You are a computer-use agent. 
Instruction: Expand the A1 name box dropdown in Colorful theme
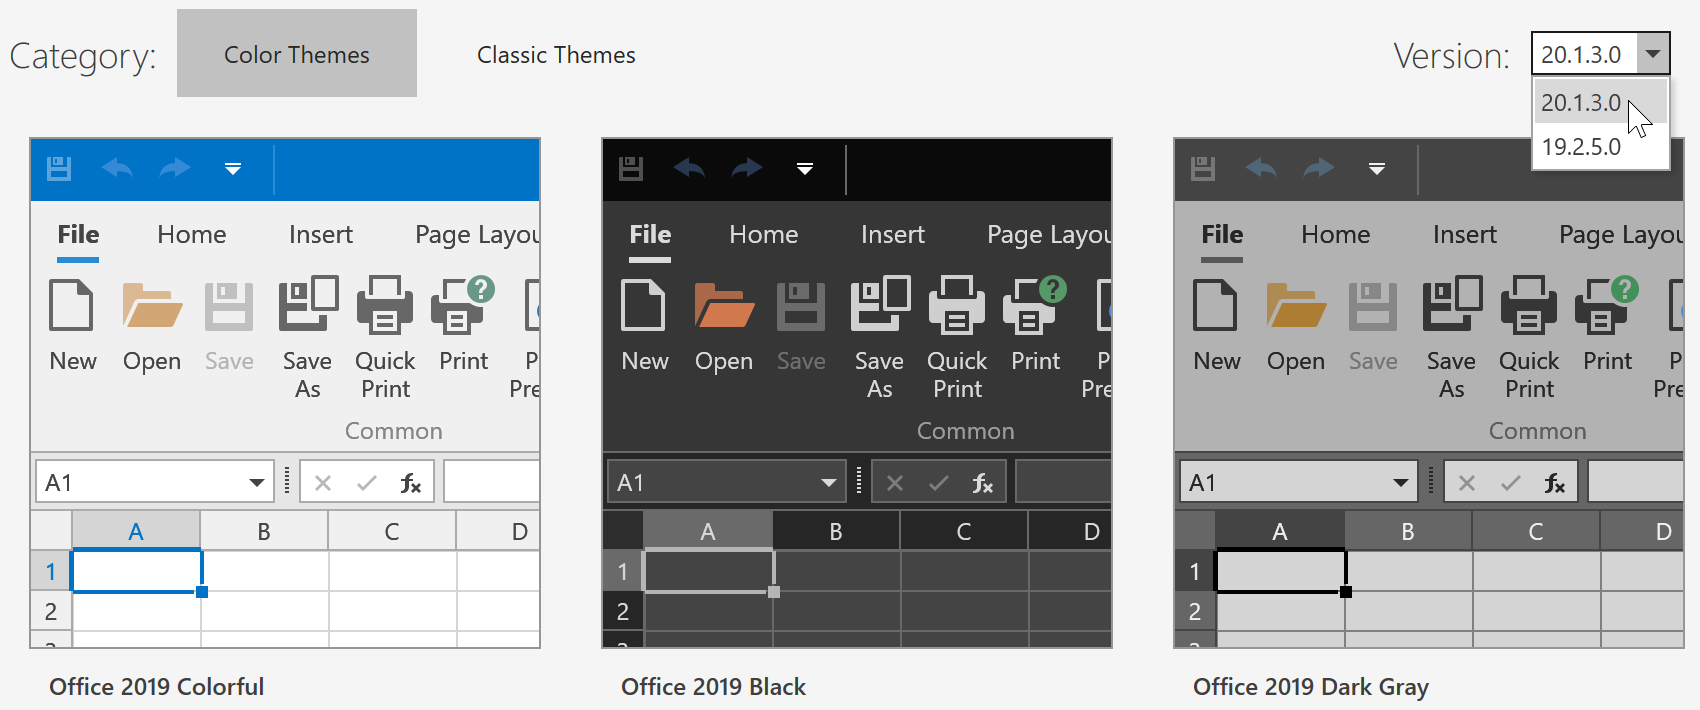(x=257, y=483)
